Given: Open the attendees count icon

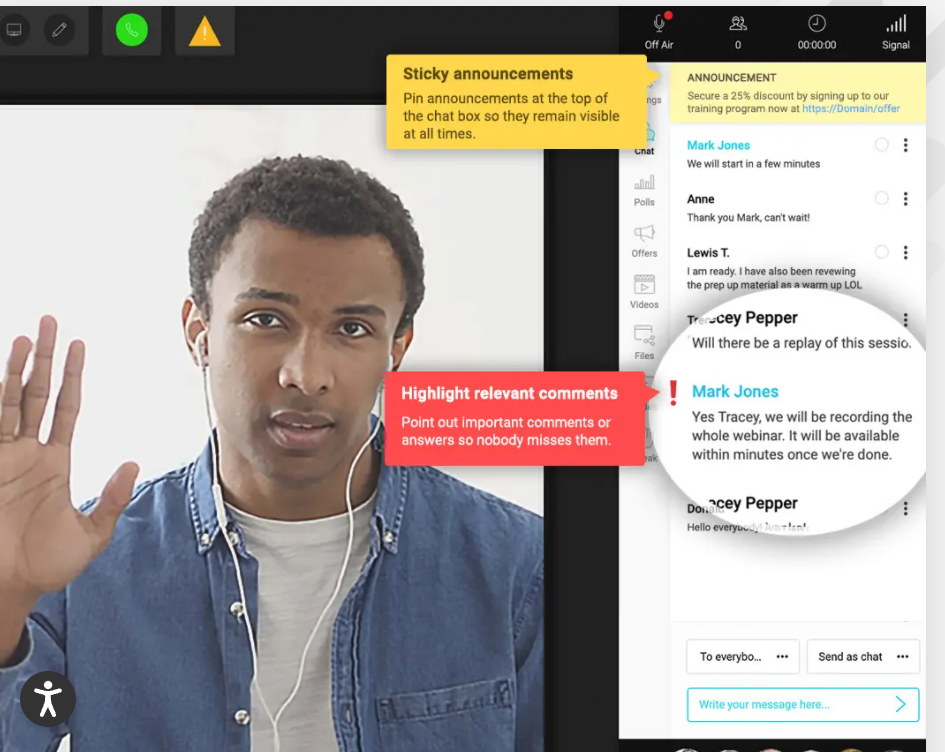Looking at the screenshot, I should (x=738, y=24).
